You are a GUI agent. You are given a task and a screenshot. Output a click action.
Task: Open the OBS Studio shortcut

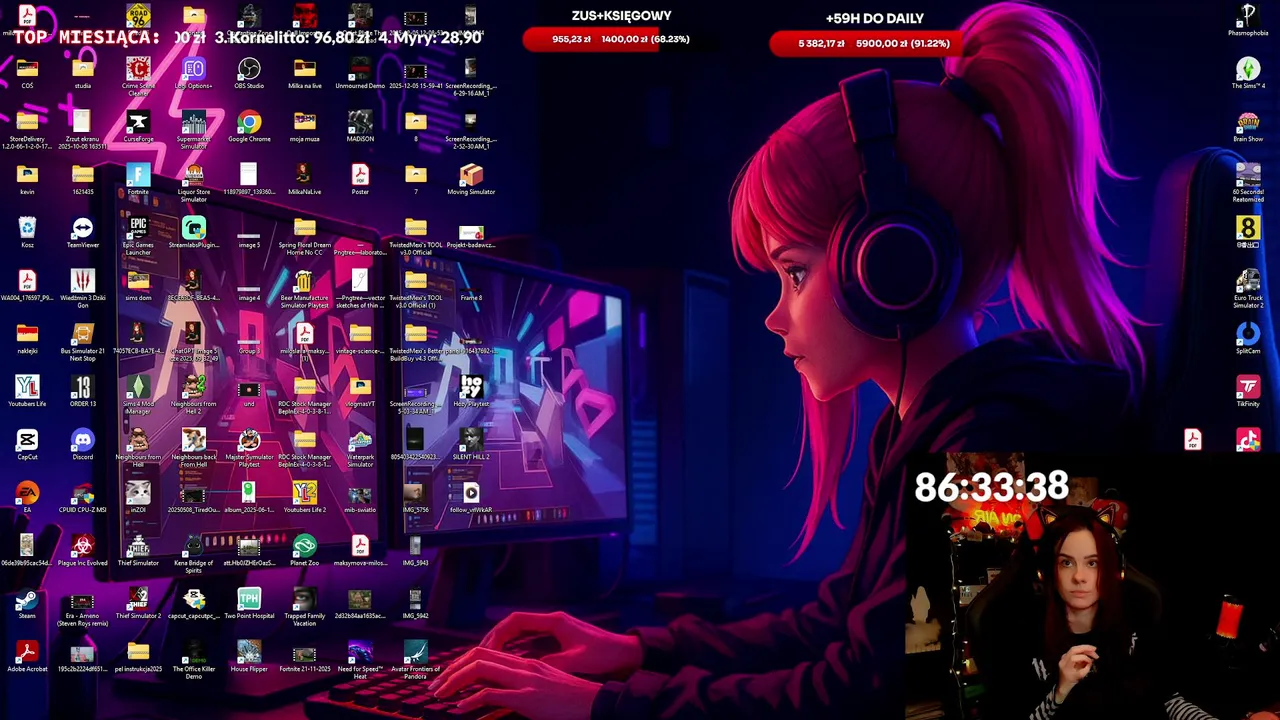pyautogui.click(x=249, y=72)
